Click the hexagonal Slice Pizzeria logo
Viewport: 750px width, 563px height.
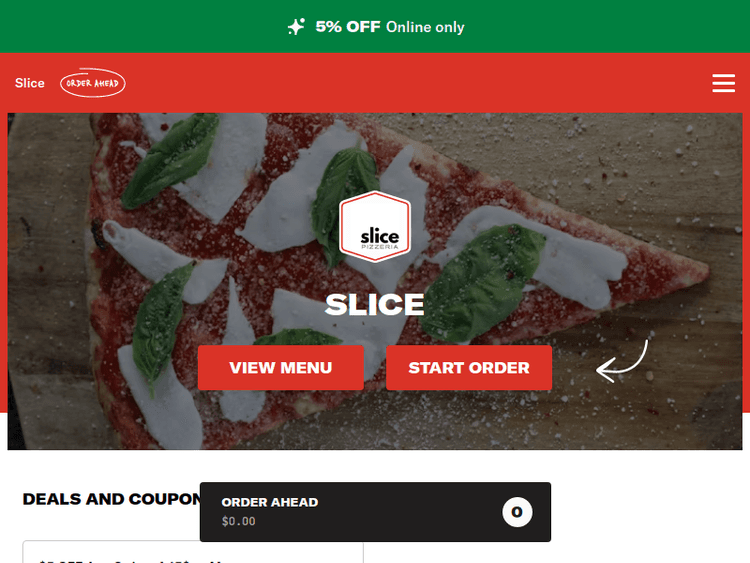[375, 226]
